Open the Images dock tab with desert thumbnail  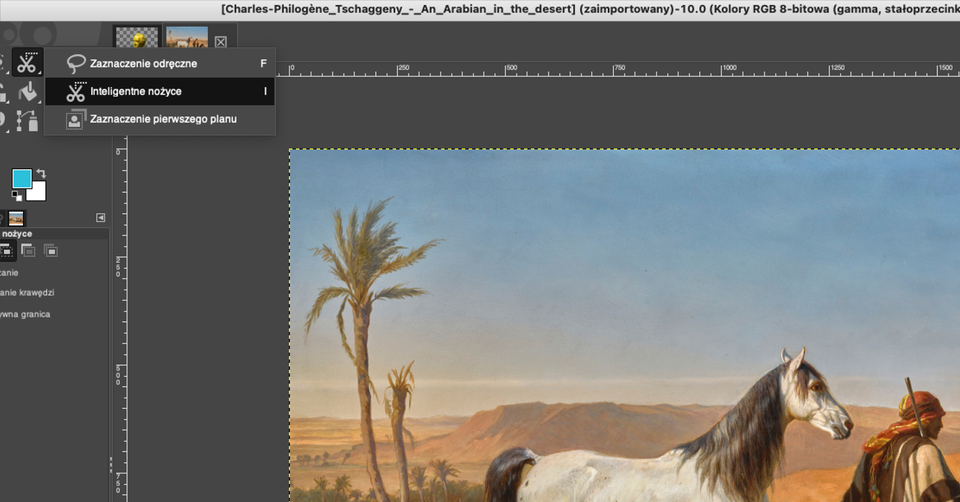click(x=17, y=218)
